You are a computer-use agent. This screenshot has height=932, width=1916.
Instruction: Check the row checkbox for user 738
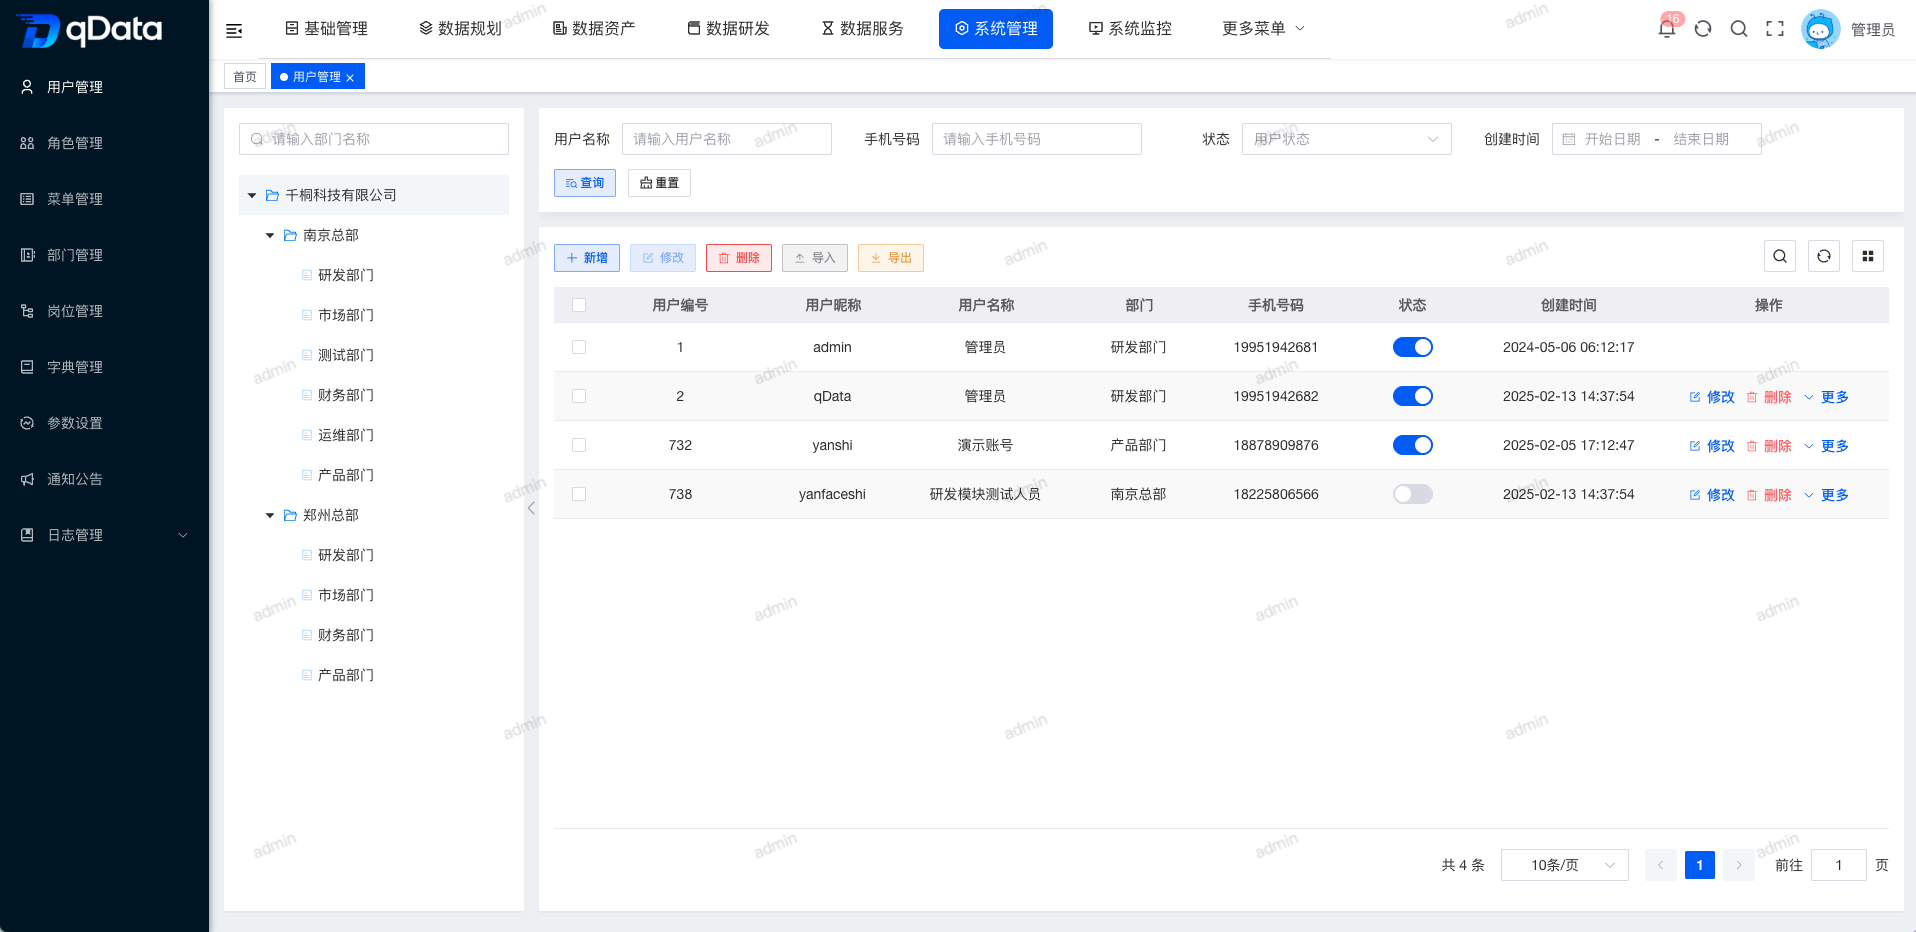click(579, 494)
